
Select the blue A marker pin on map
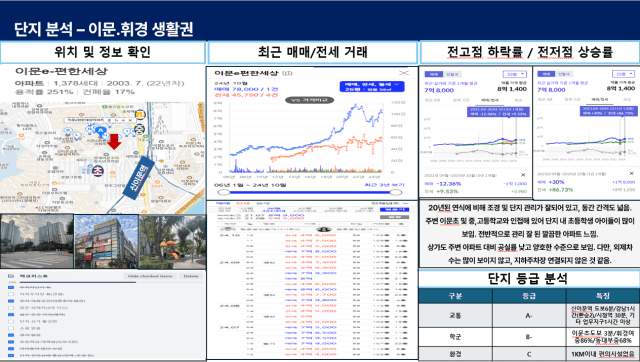pyautogui.click(x=100, y=131)
